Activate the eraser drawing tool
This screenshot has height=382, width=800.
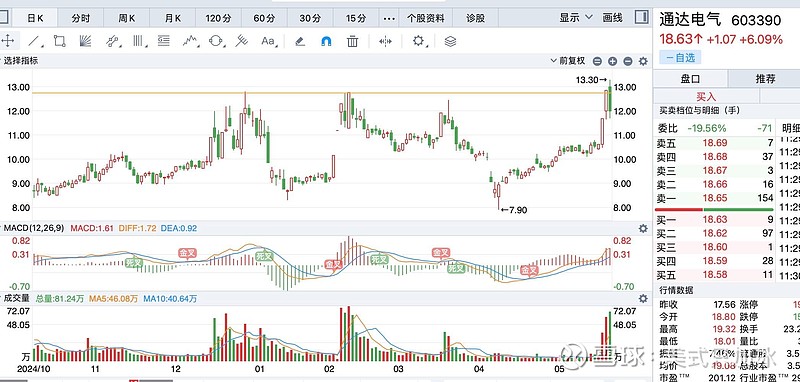click(300, 41)
